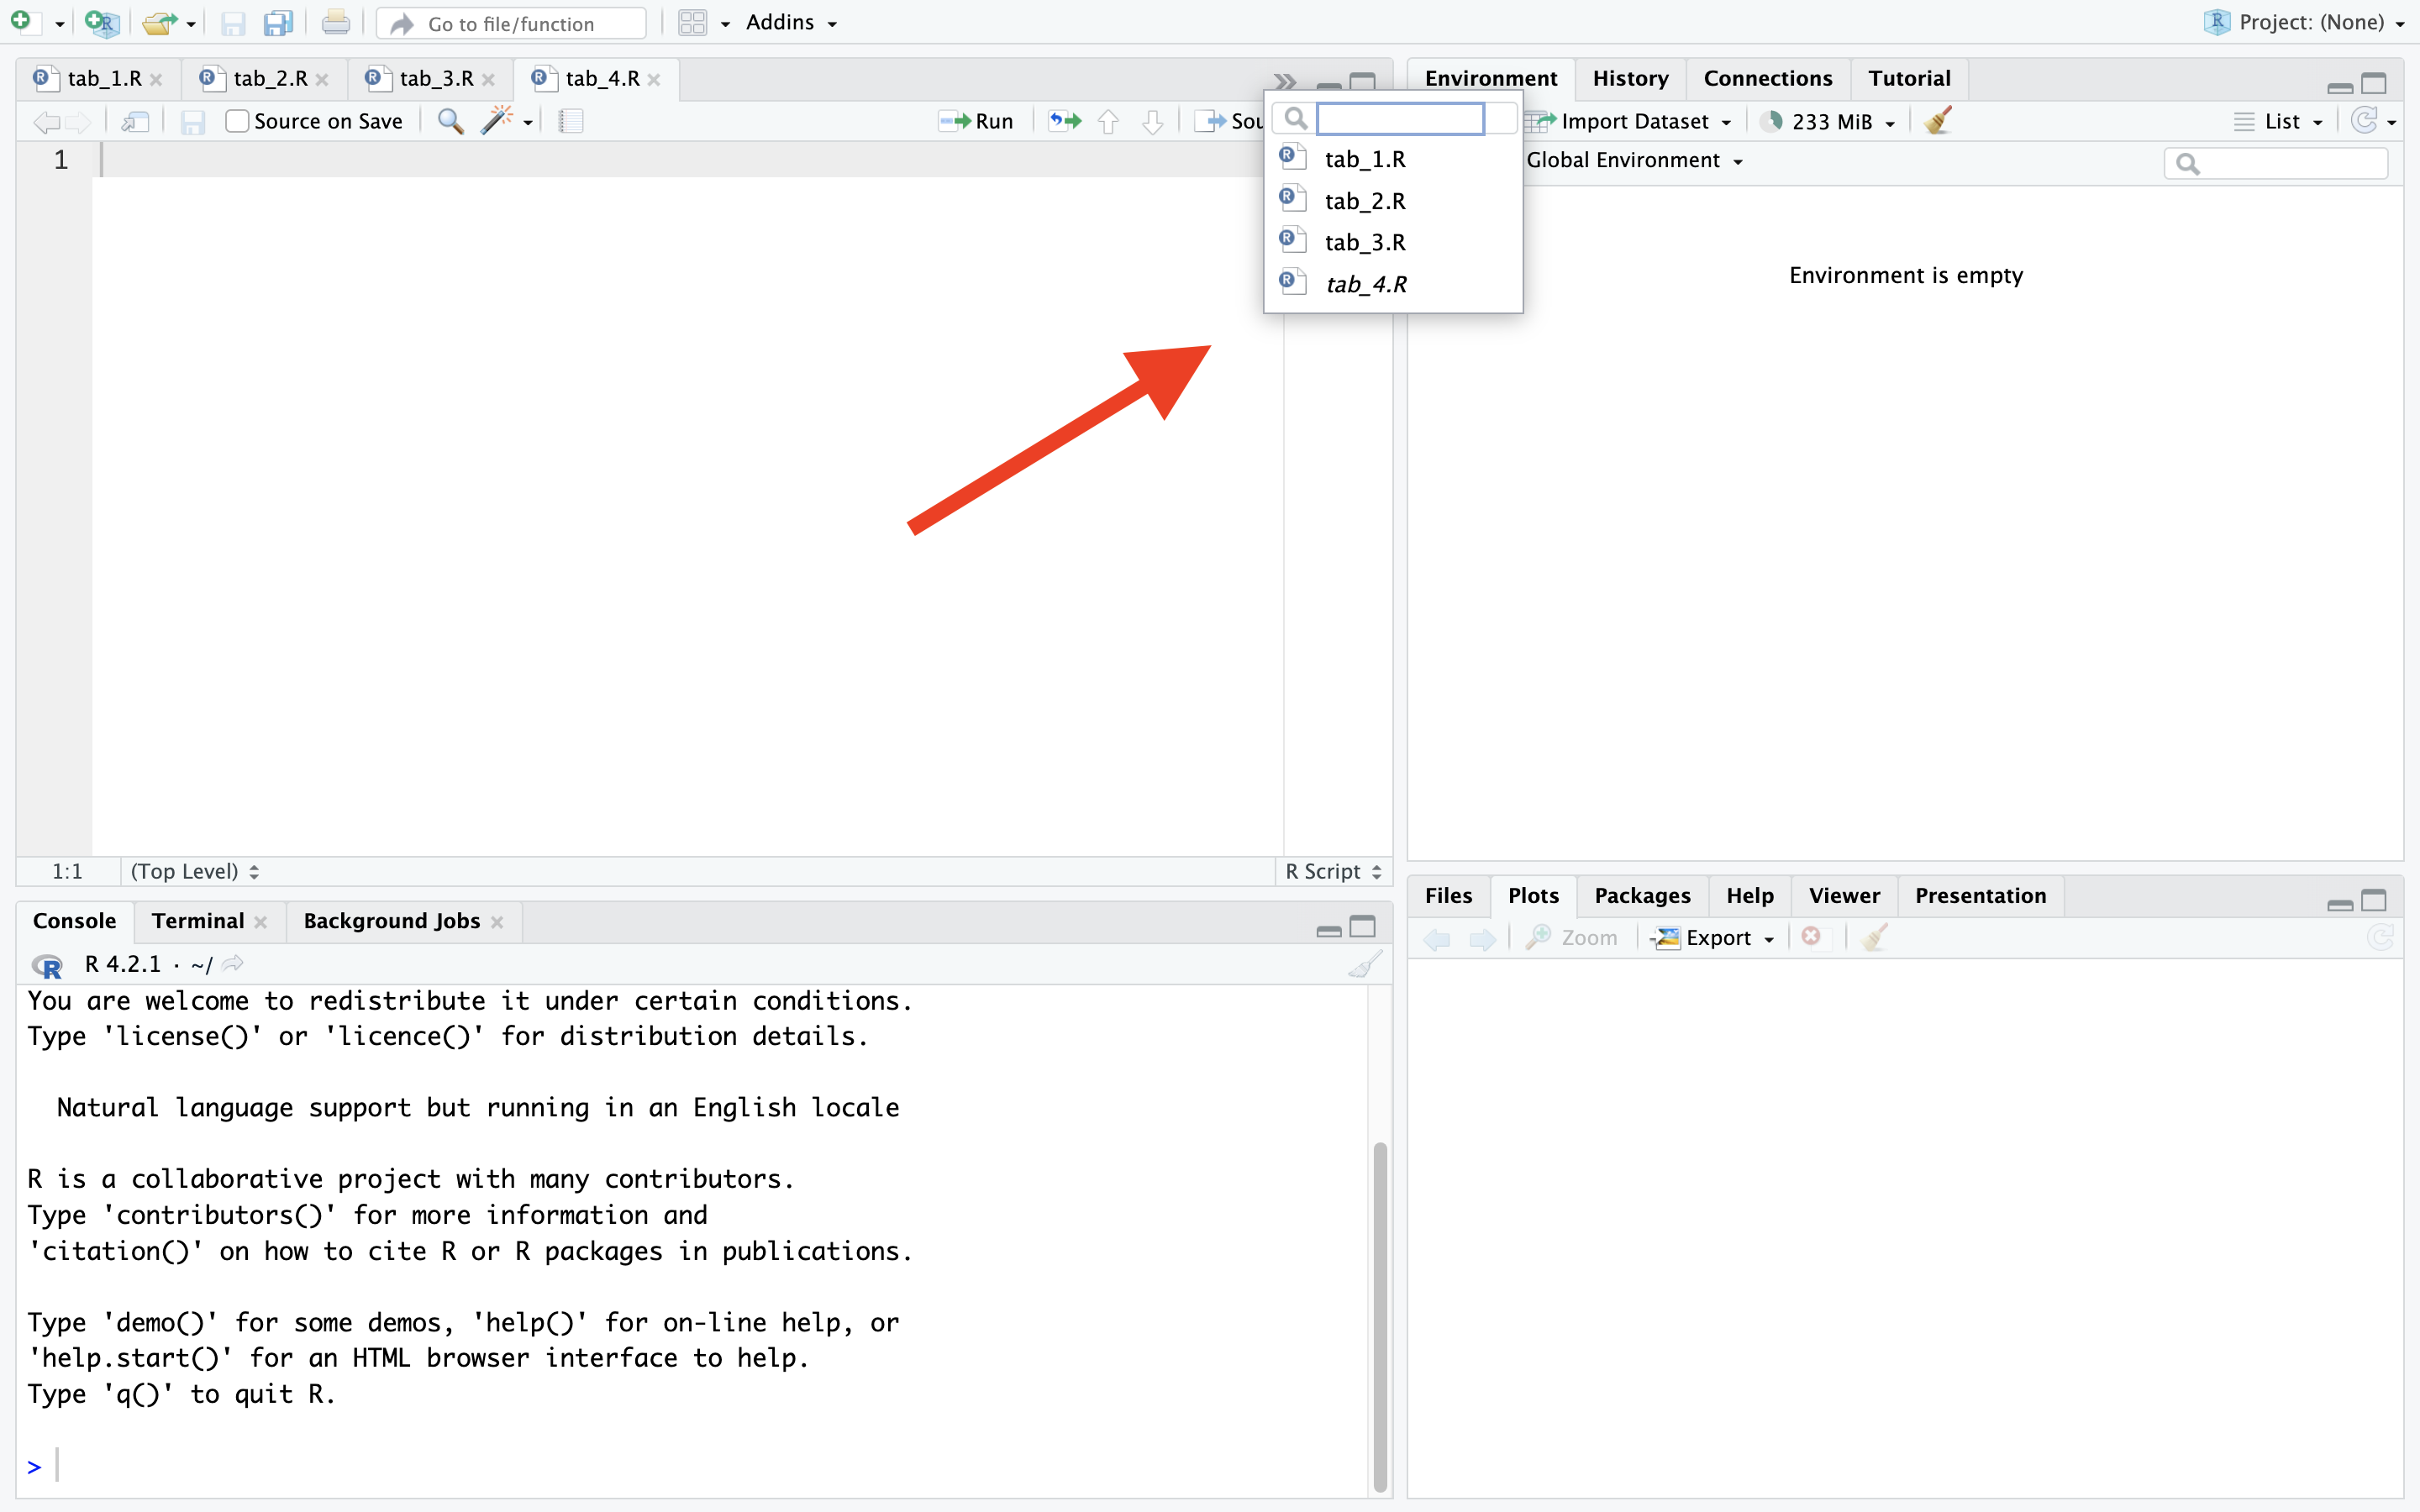The width and height of the screenshot is (2420, 1512).
Task: Open the Packages tab
Action: [x=1642, y=895]
